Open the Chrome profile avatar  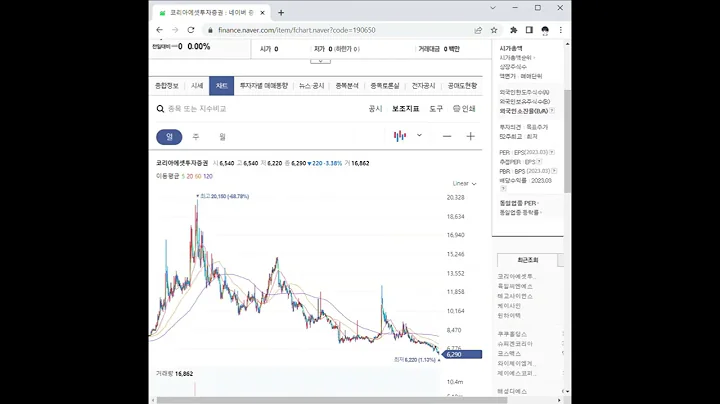pos(545,30)
